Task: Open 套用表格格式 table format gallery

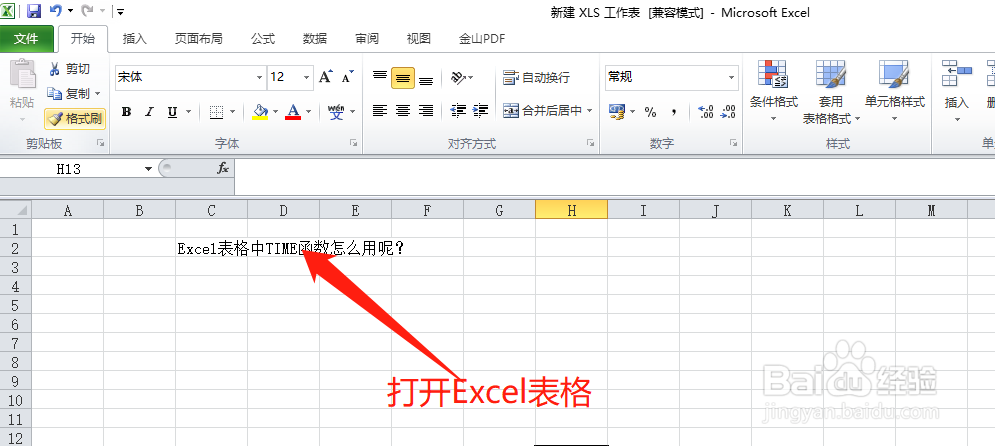Action: [x=831, y=92]
